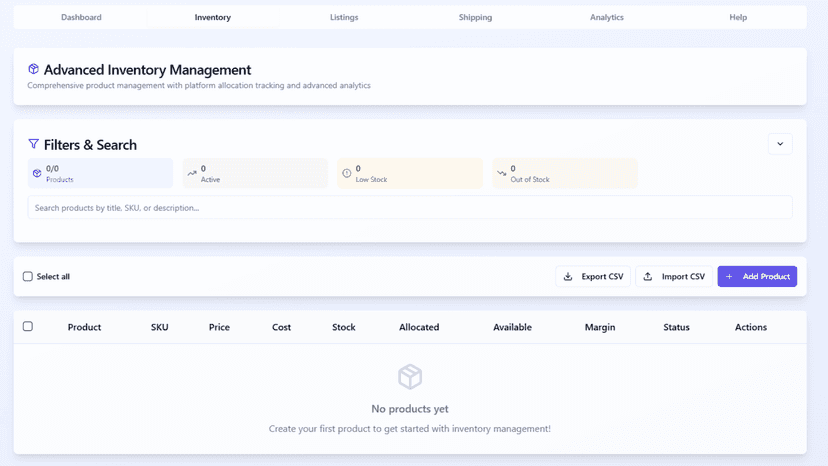Expand the Filters & Search chevron

[780, 144]
